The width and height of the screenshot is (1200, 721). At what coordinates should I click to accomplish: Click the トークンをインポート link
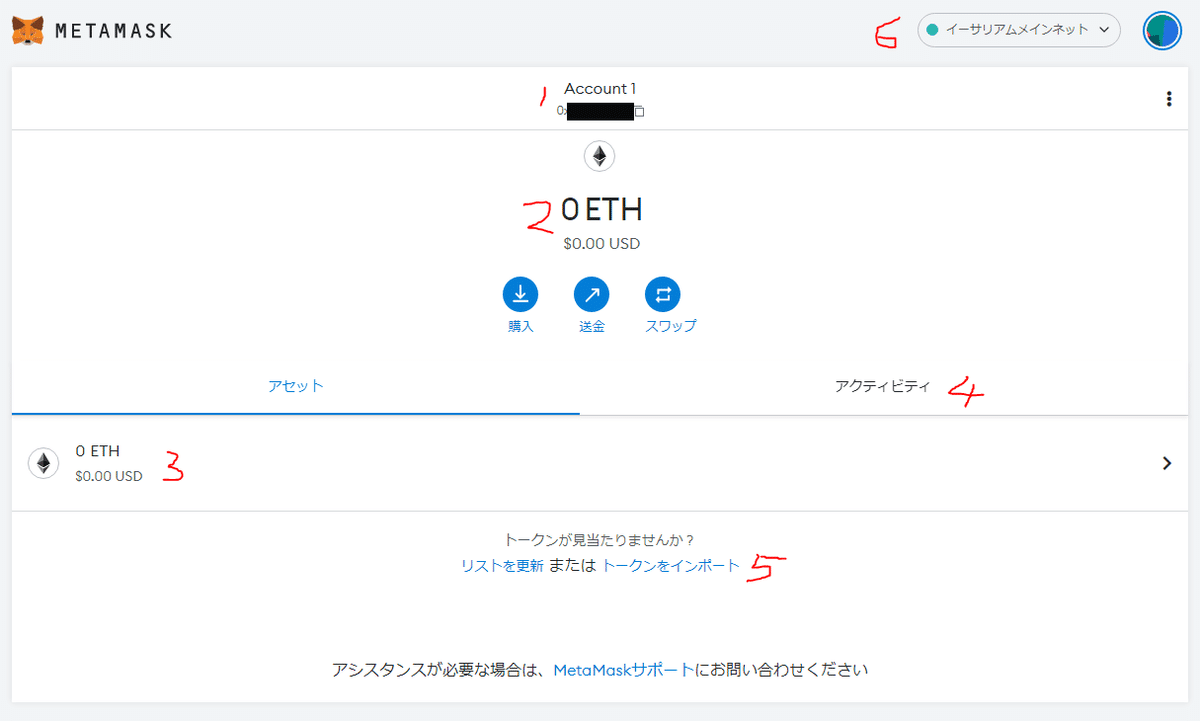(x=671, y=565)
